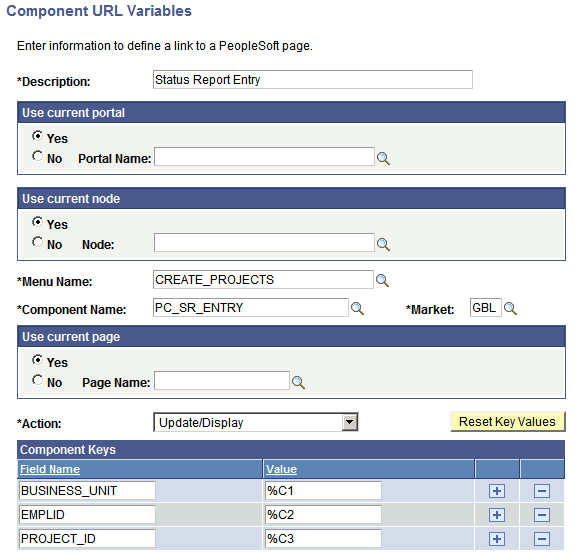Click the Market field
This screenshot has width=575, height=555.
486,307
